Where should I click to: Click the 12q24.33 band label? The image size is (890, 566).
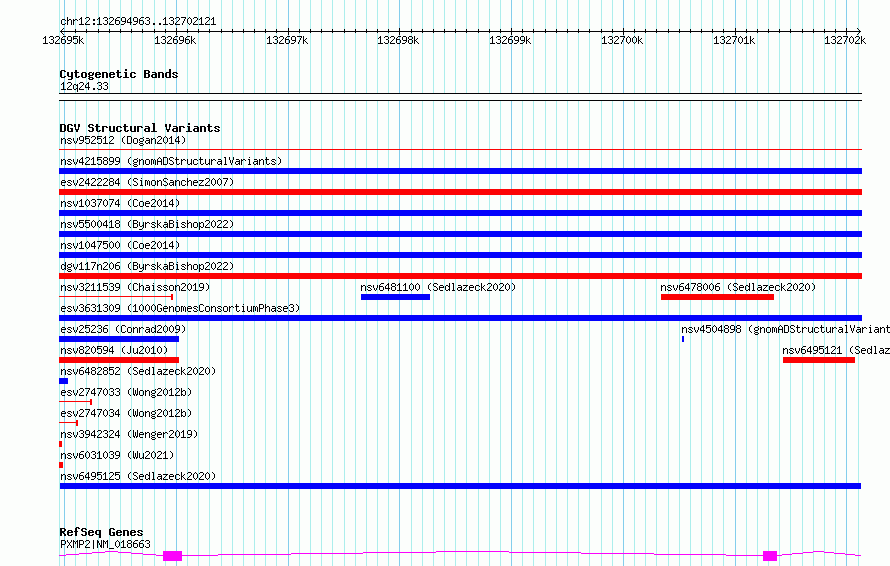point(84,86)
